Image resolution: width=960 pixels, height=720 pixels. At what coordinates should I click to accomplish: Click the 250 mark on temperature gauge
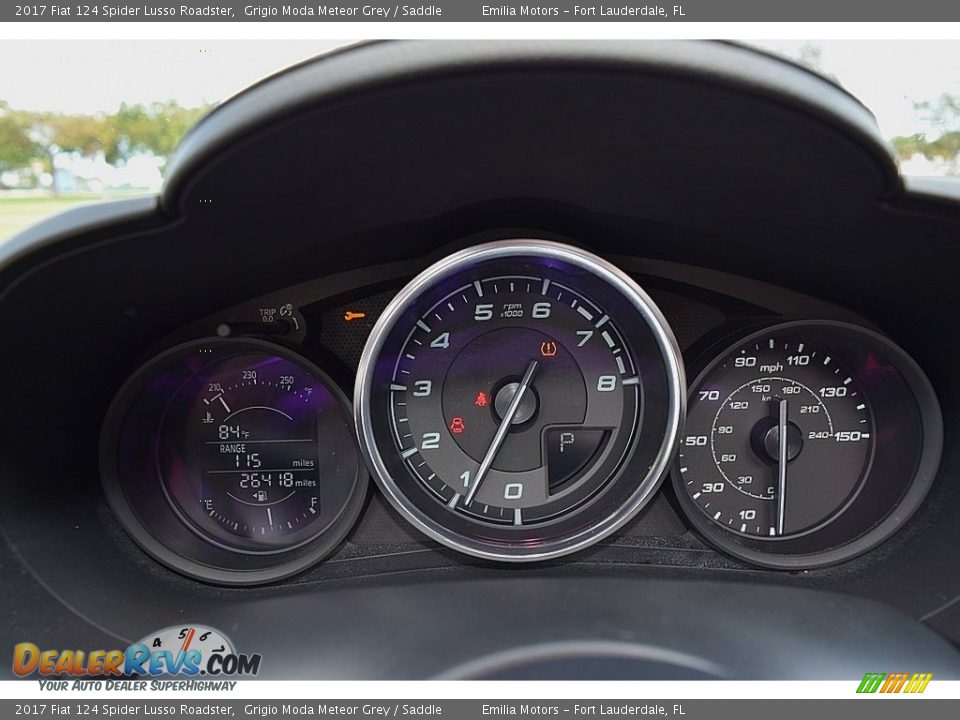coord(287,380)
